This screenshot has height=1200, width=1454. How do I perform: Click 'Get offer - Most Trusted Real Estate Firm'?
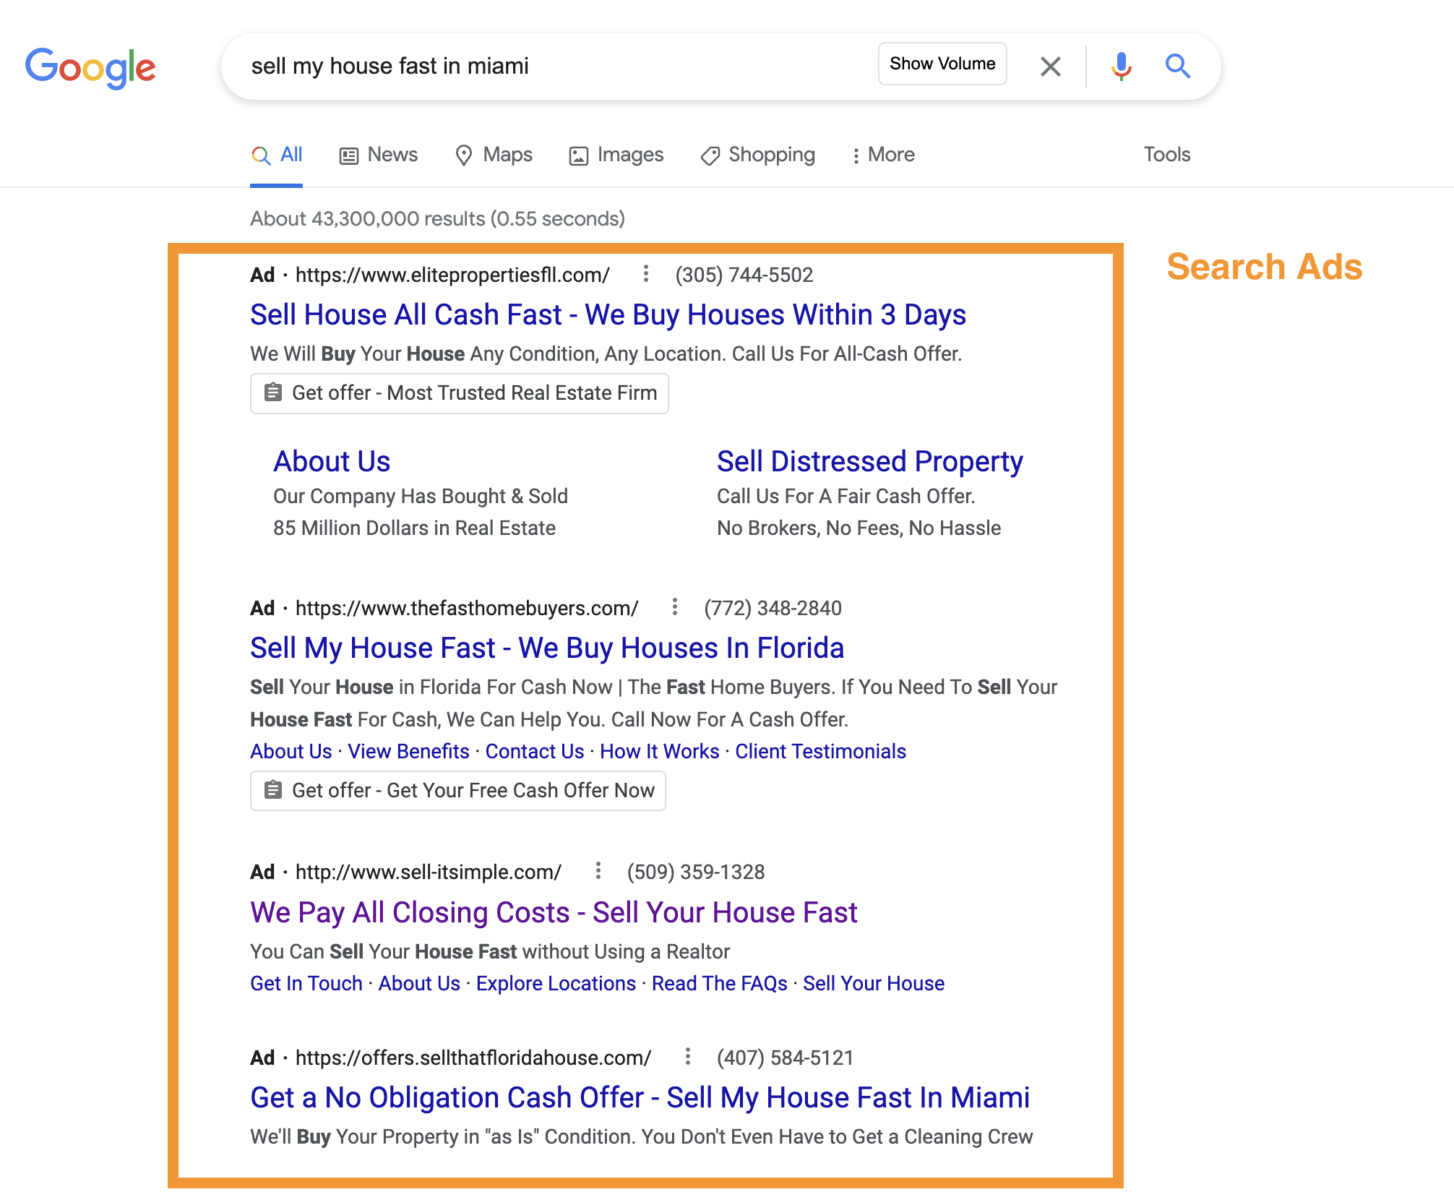point(459,393)
